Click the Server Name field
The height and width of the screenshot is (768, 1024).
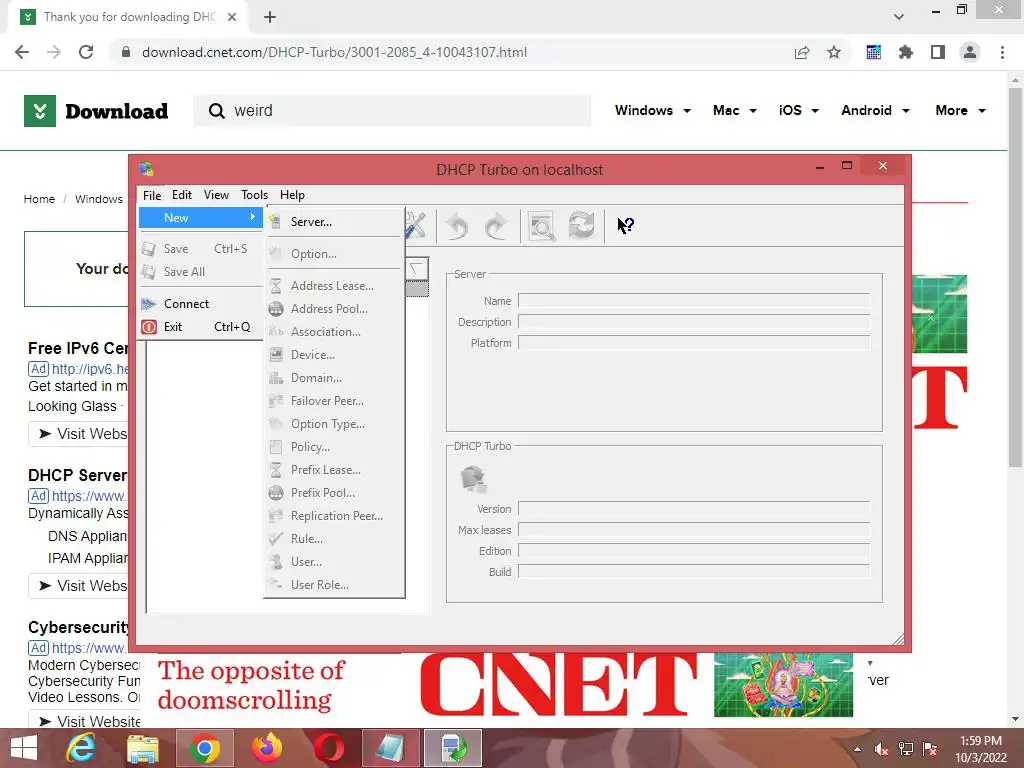pyautogui.click(x=694, y=300)
